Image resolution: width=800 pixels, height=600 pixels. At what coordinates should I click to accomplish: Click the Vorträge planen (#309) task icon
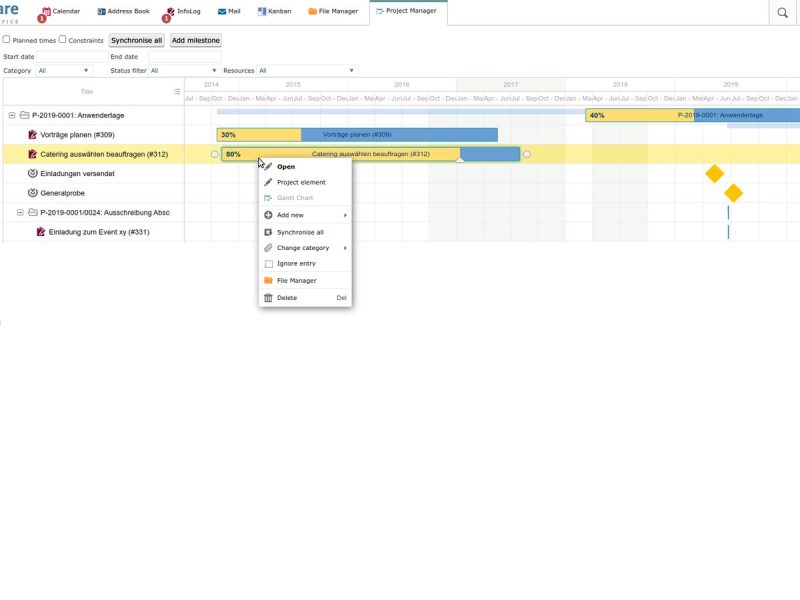click(33, 135)
